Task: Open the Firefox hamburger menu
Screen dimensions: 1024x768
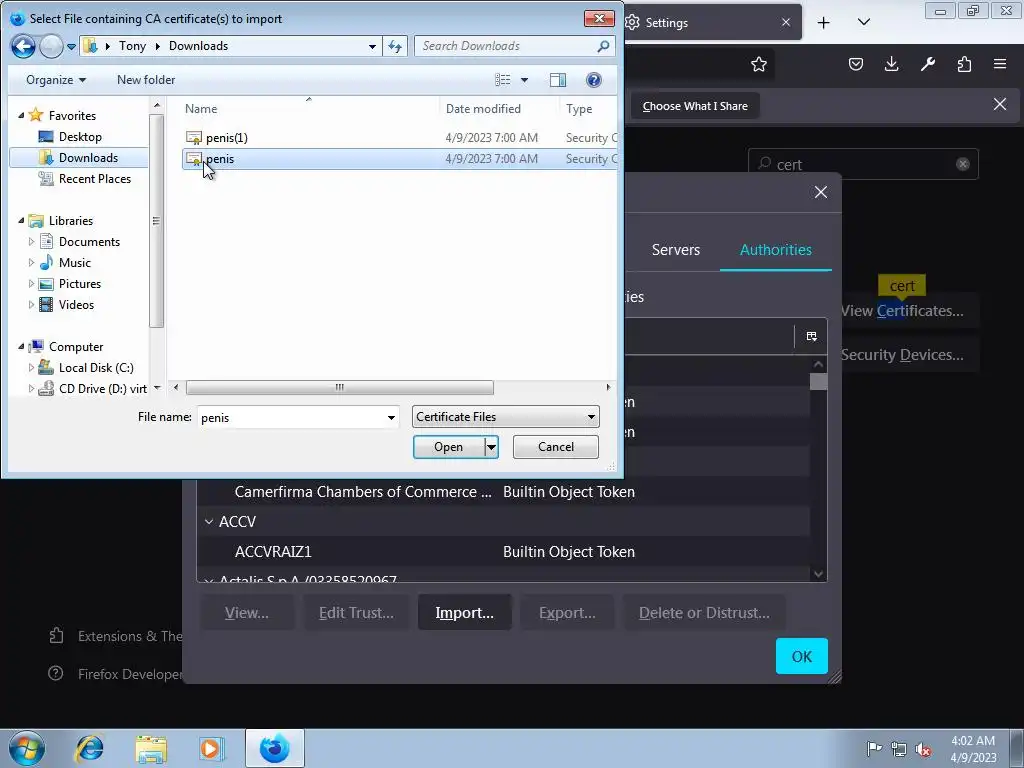Action: (x=1000, y=64)
